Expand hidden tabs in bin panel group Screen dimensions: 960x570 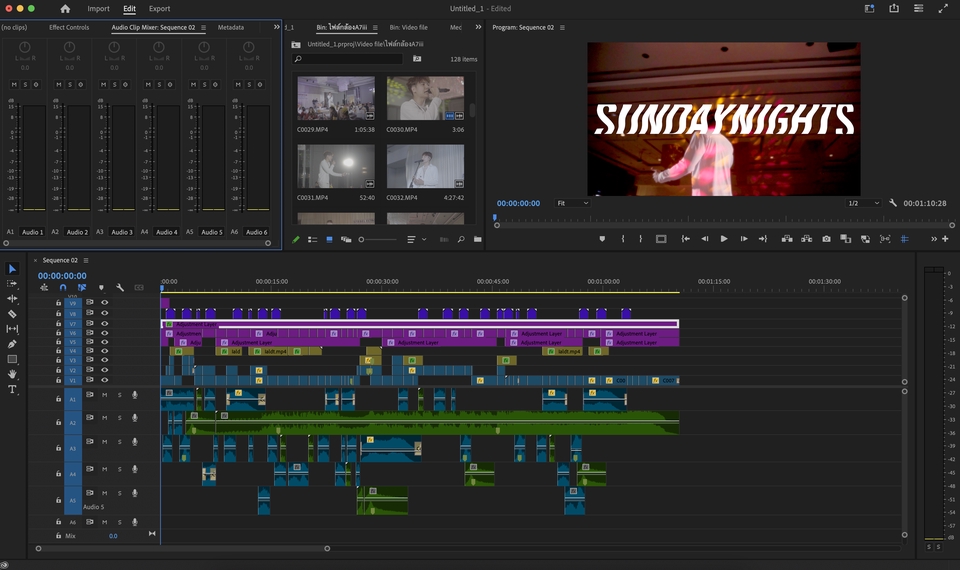coord(478,27)
